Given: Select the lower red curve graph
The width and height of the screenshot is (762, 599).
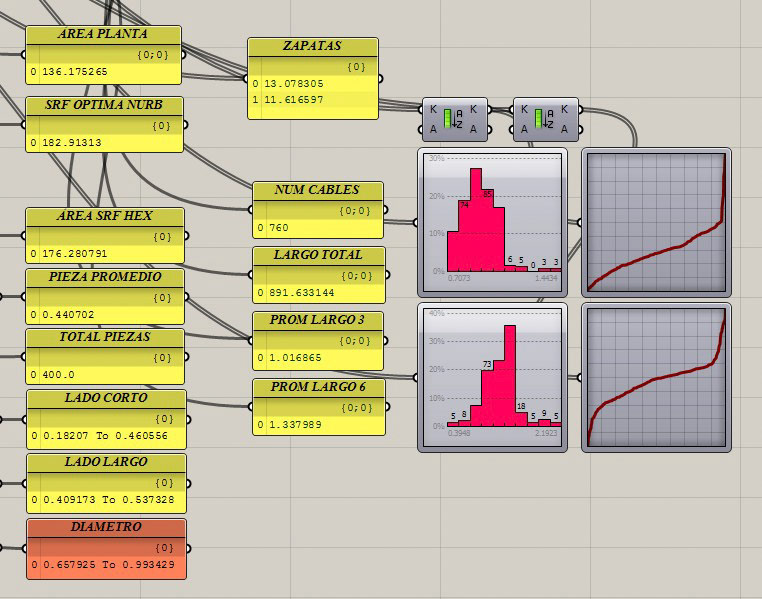Looking at the screenshot, I should coord(657,377).
